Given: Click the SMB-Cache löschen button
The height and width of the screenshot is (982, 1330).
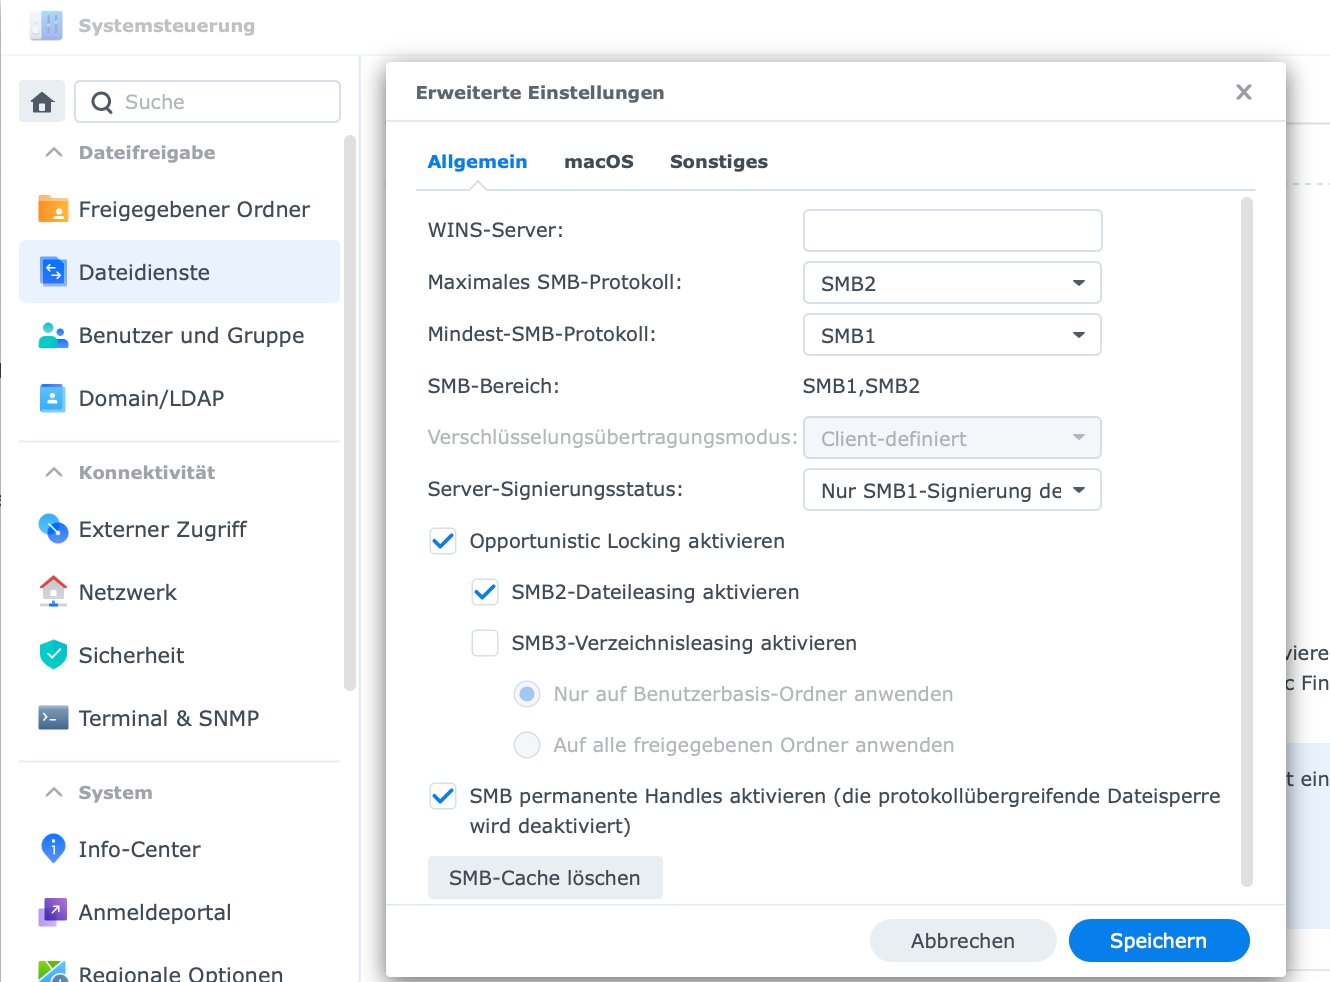Looking at the screenshot, I should point(544,878).
